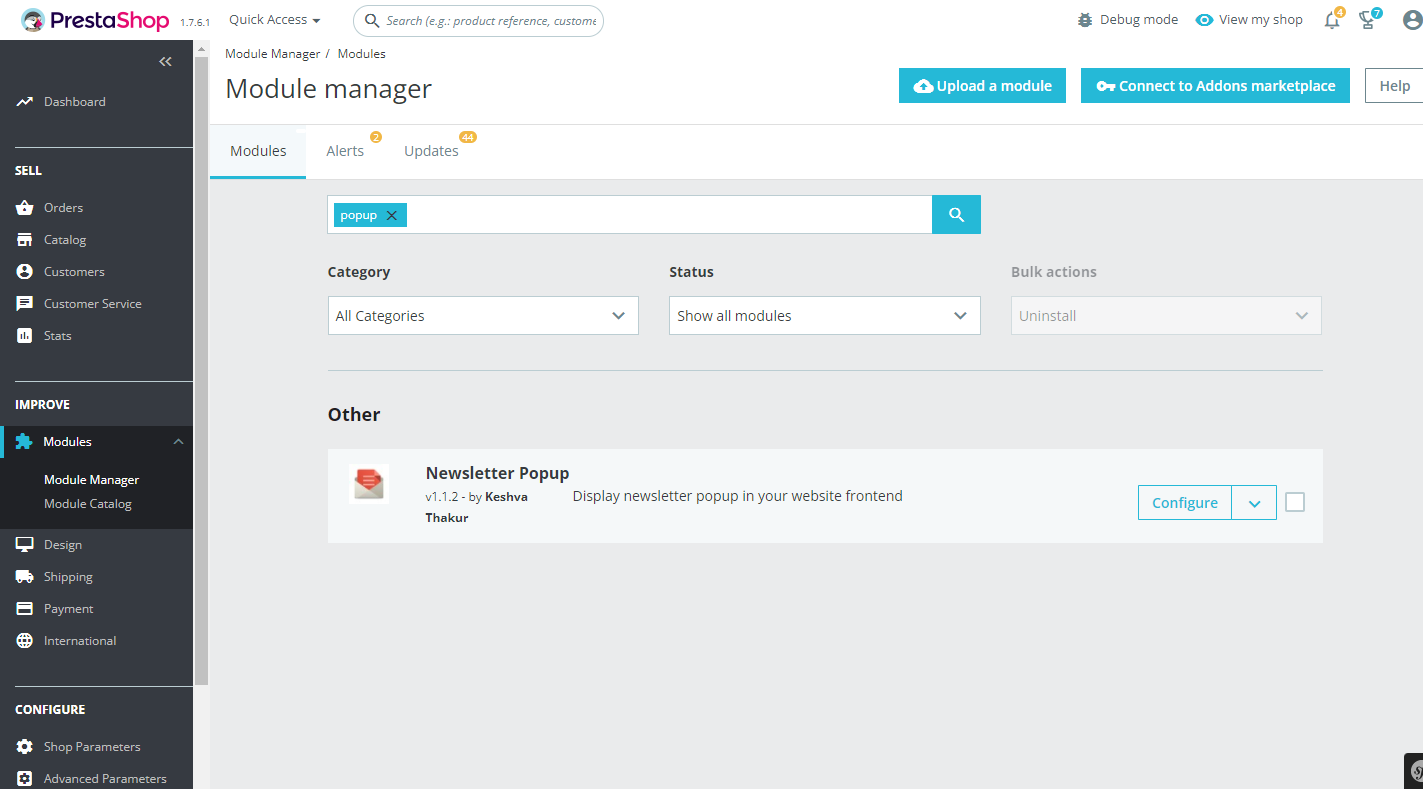Open the Help button
Screen dimensions: 1423x789
(x=1394, y=86)
